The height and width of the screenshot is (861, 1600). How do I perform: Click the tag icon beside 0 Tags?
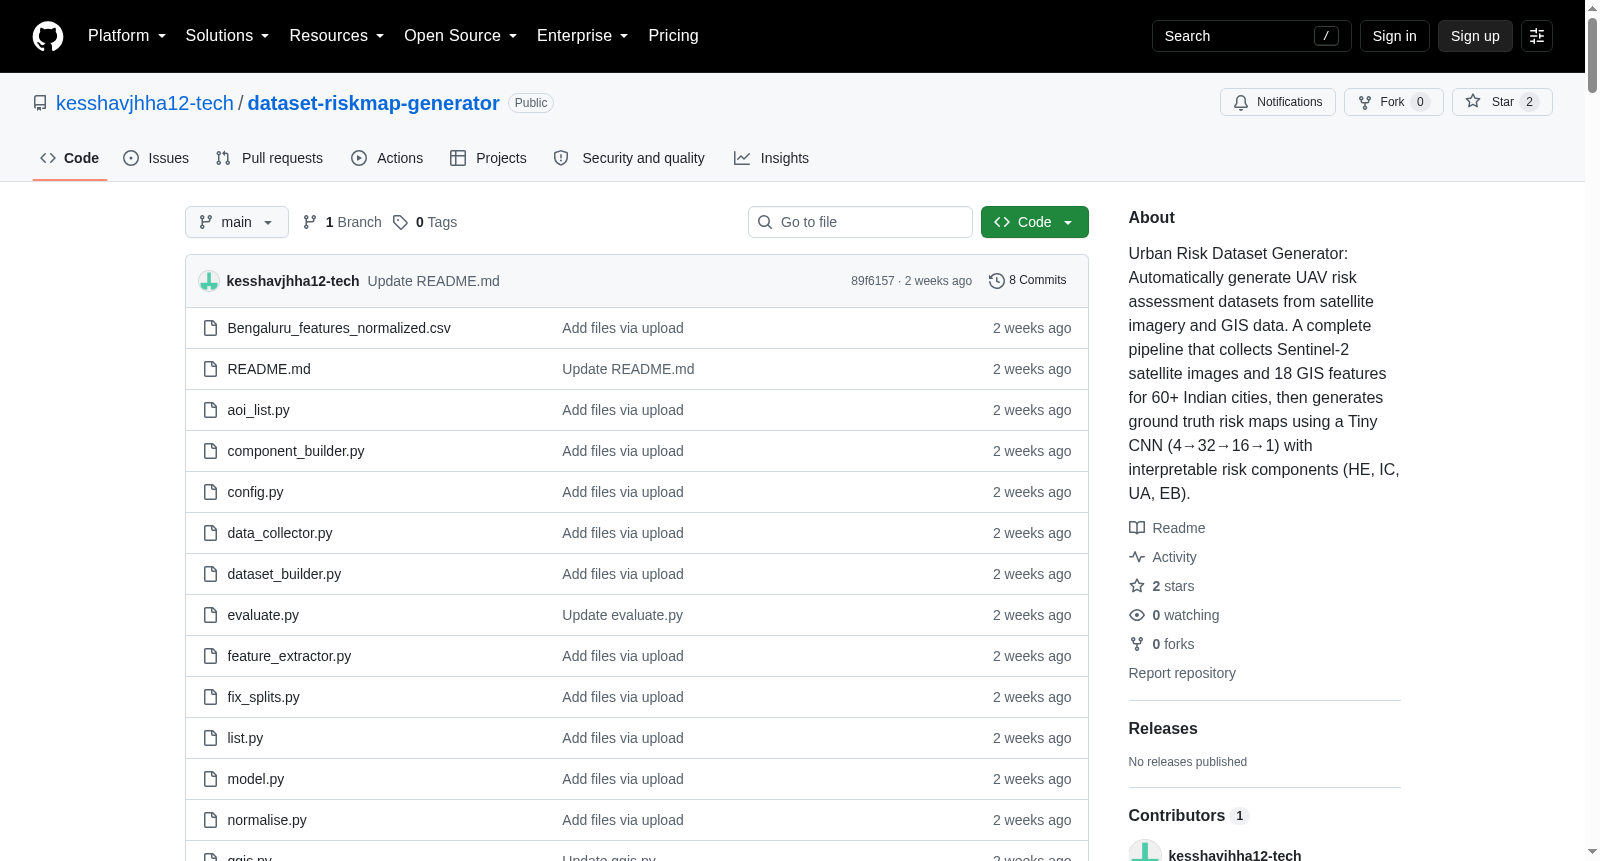point(400,222)
